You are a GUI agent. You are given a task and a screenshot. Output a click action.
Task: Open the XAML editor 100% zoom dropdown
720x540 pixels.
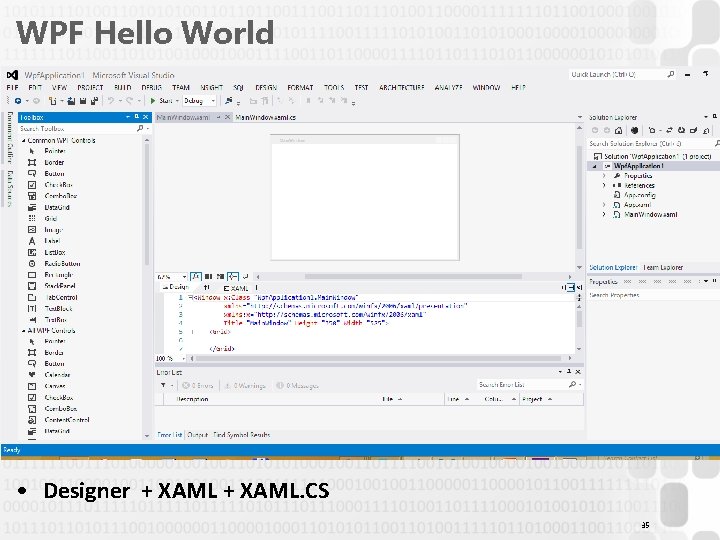click(184, 358)
